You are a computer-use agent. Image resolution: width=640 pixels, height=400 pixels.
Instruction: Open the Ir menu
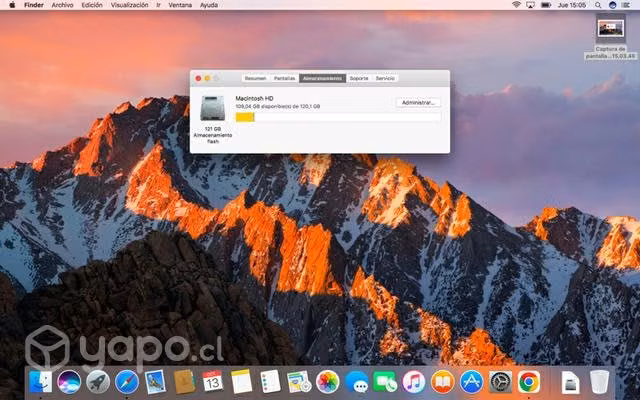point(158,5)
